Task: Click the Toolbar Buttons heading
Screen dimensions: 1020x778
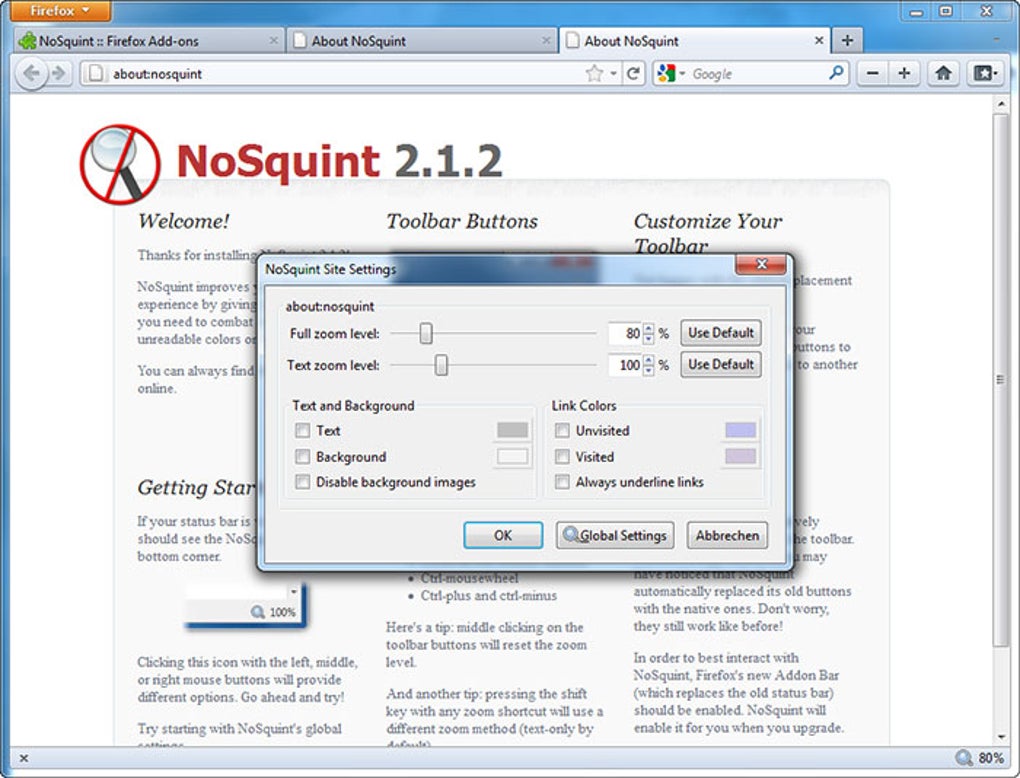Action: pos(462,221)
